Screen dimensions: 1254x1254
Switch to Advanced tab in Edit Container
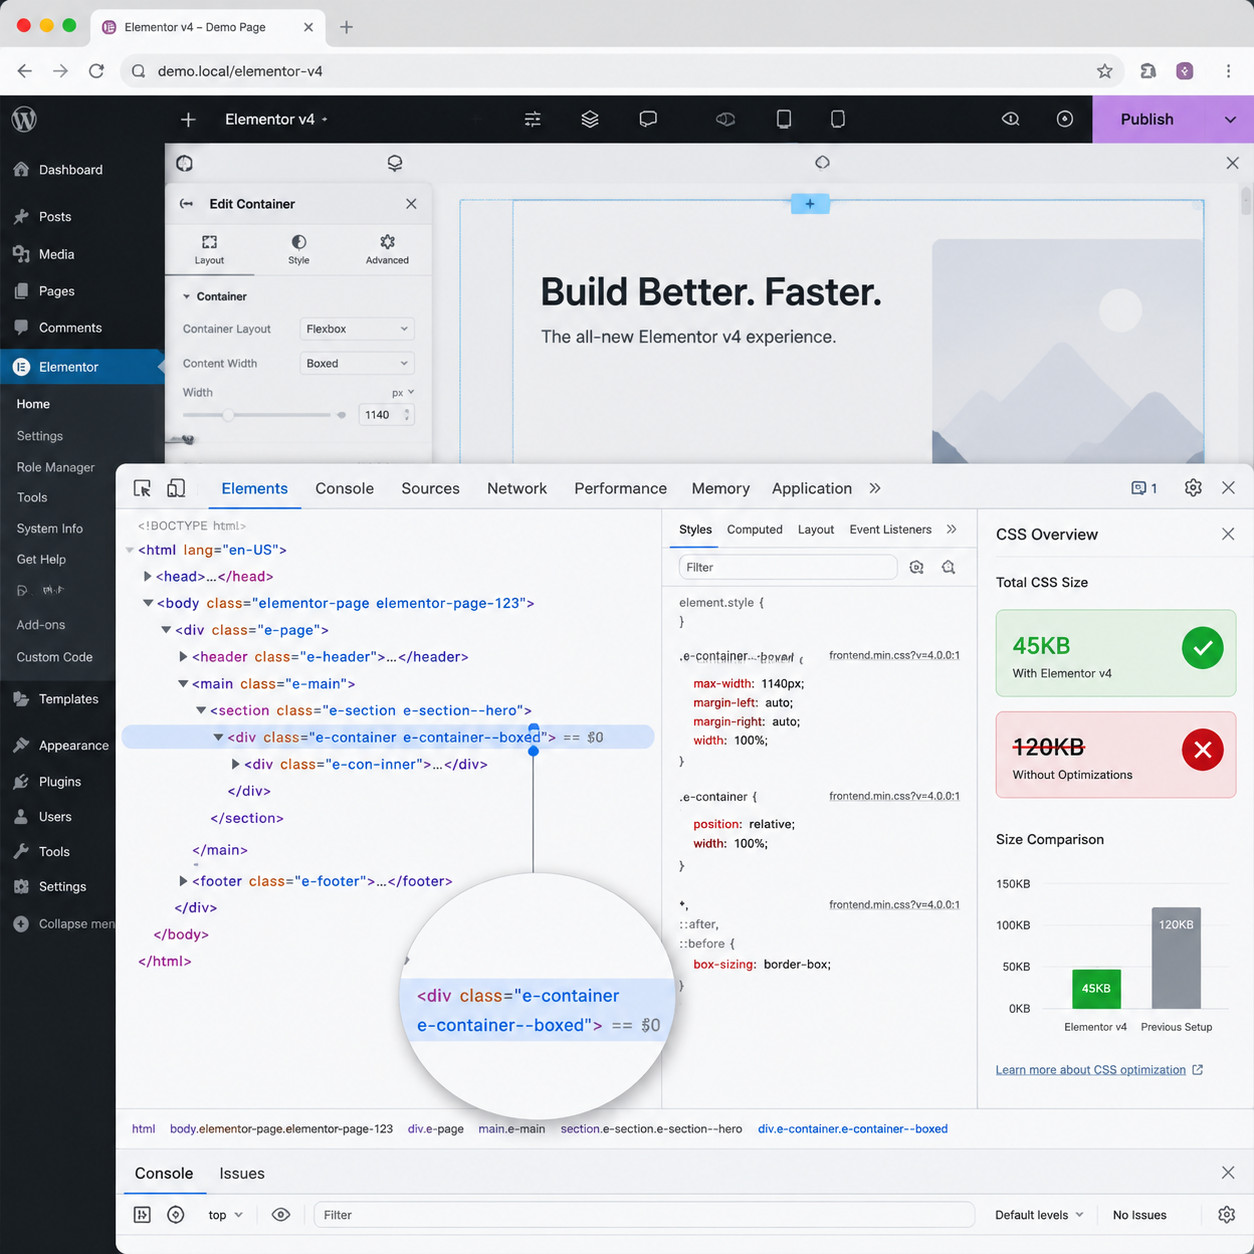click(387, 250)
